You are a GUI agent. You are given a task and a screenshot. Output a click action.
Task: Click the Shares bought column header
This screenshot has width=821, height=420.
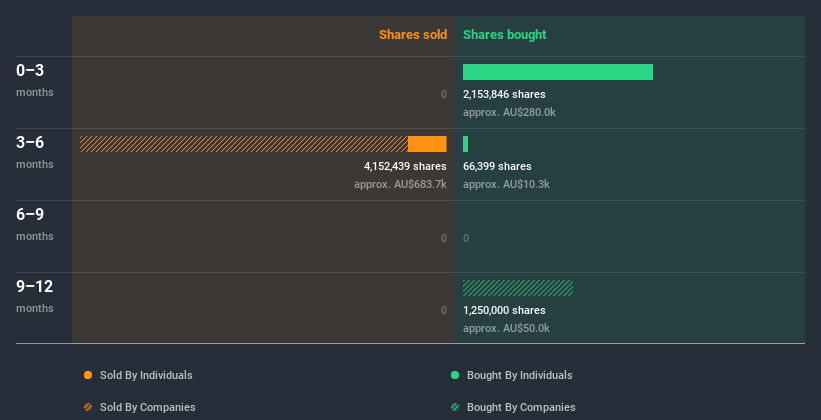505,35
